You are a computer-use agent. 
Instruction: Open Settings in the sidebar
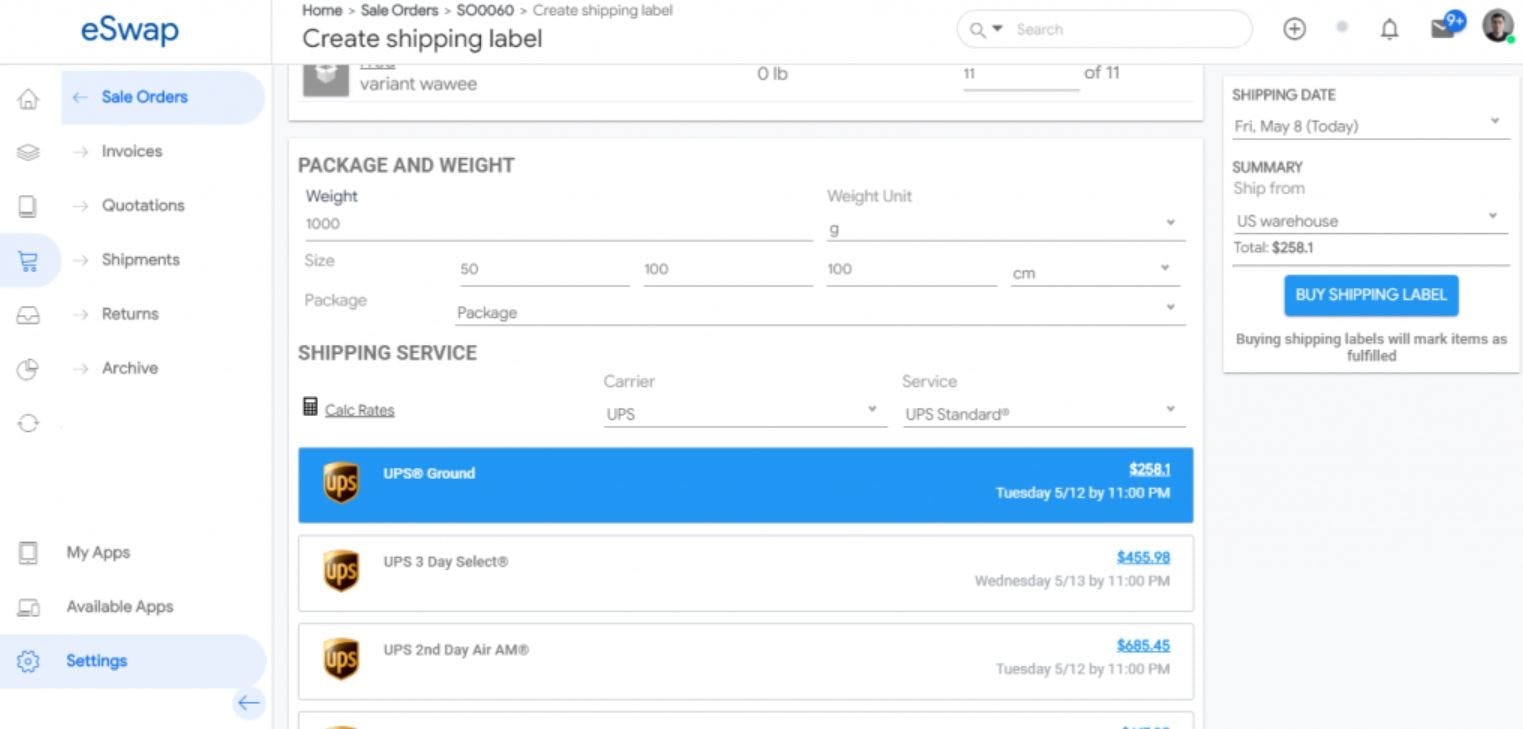[x=96, y=661]
